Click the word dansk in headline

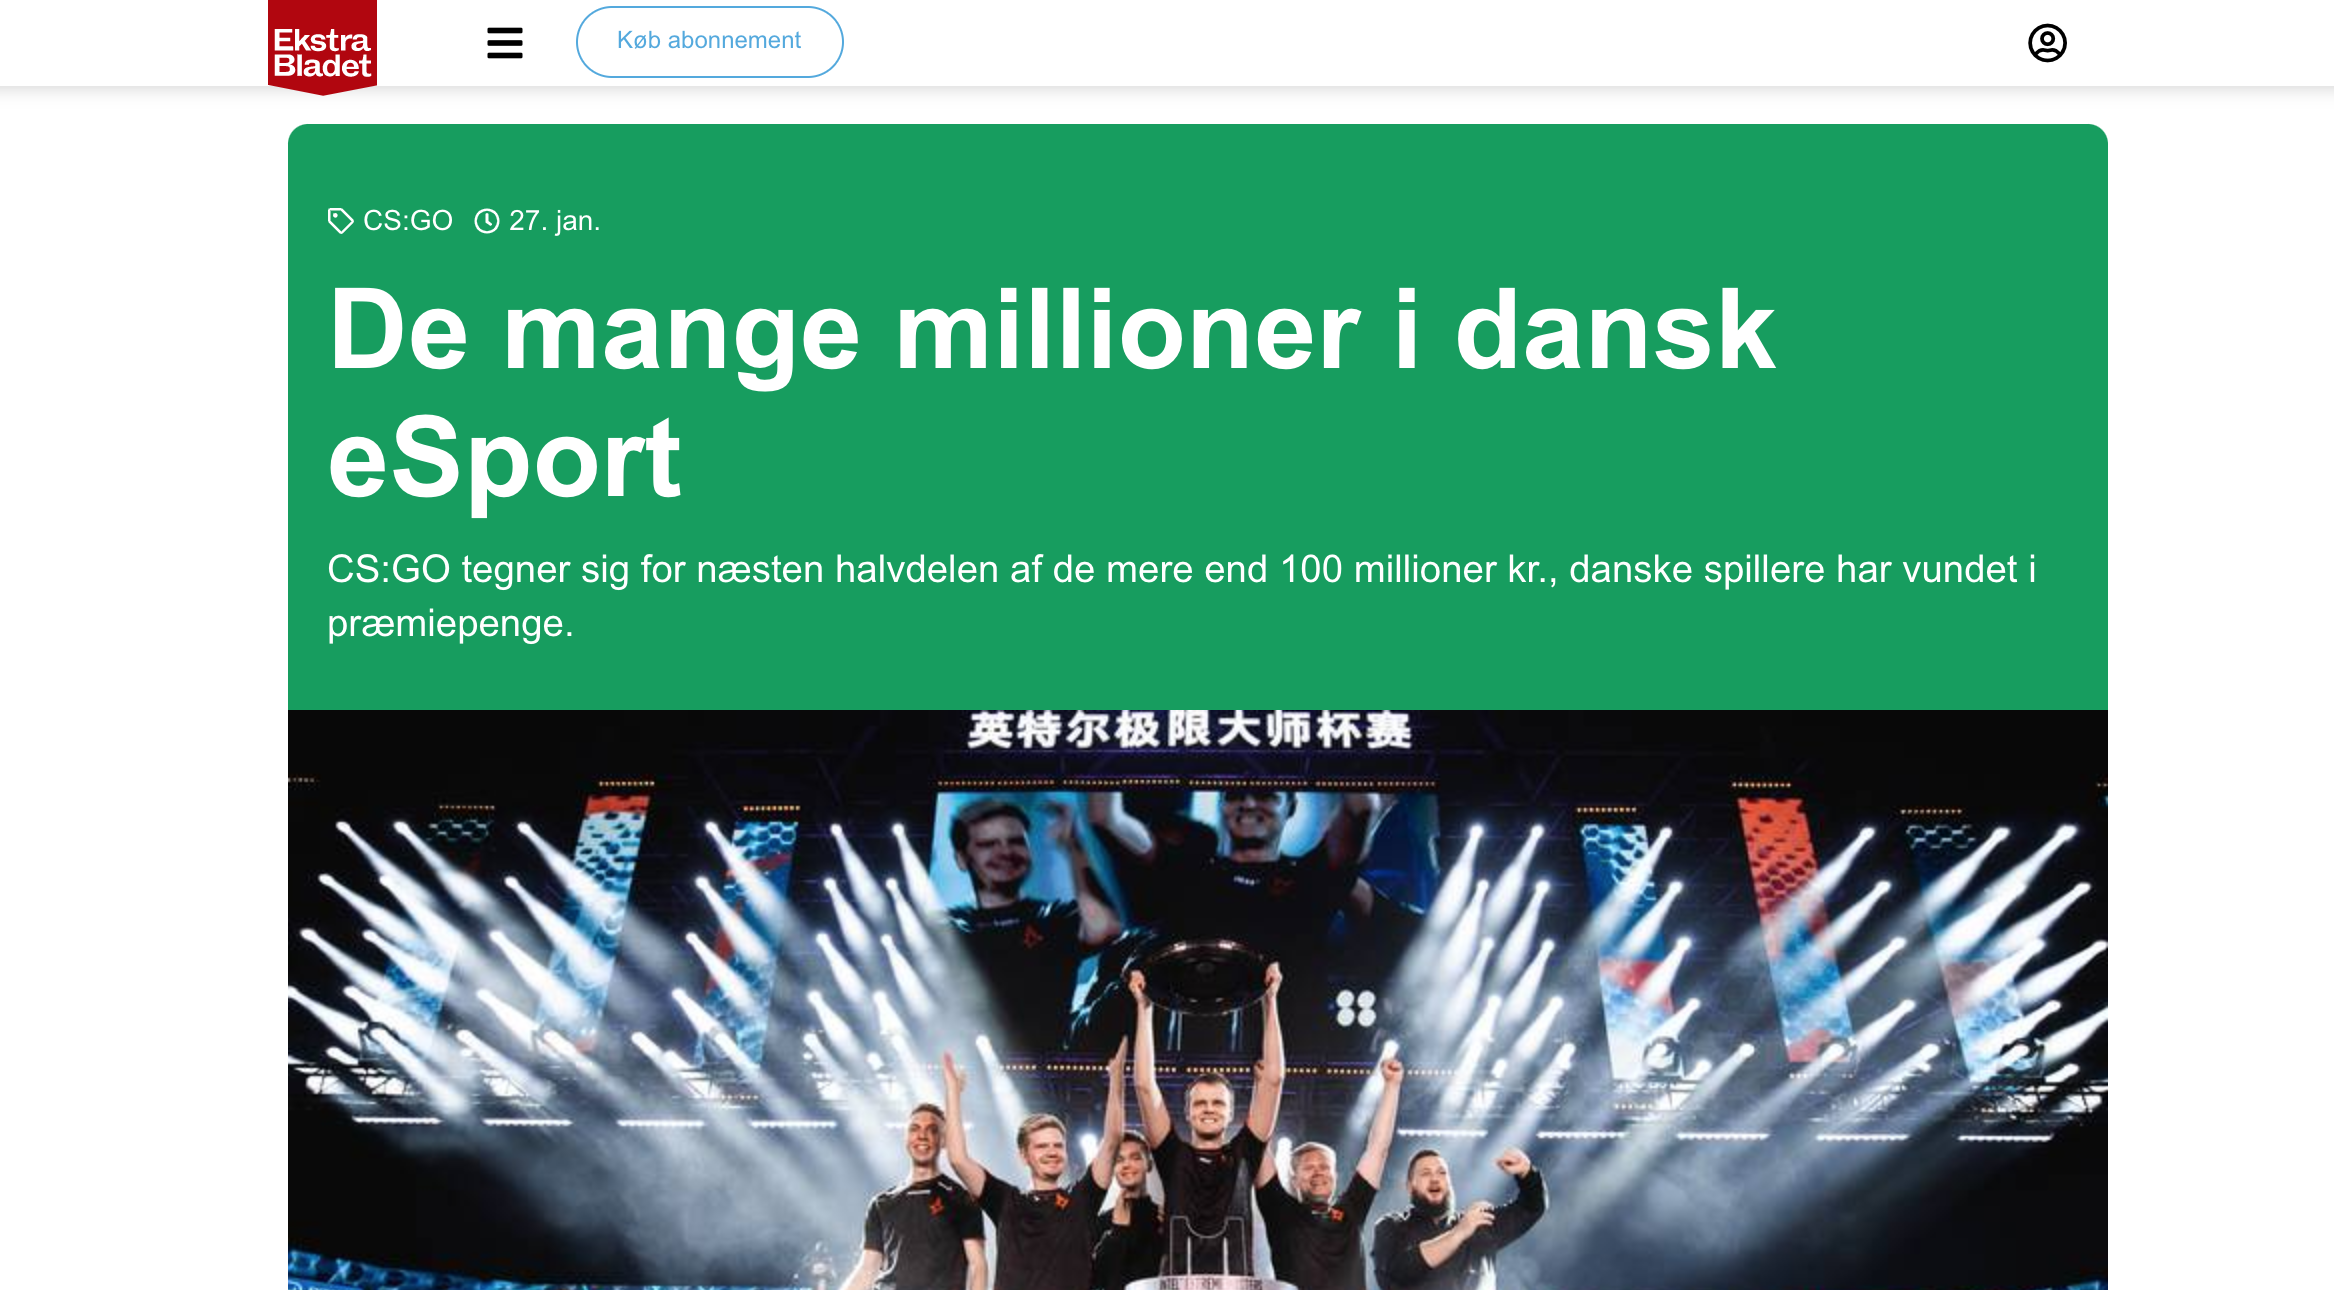1615,330
